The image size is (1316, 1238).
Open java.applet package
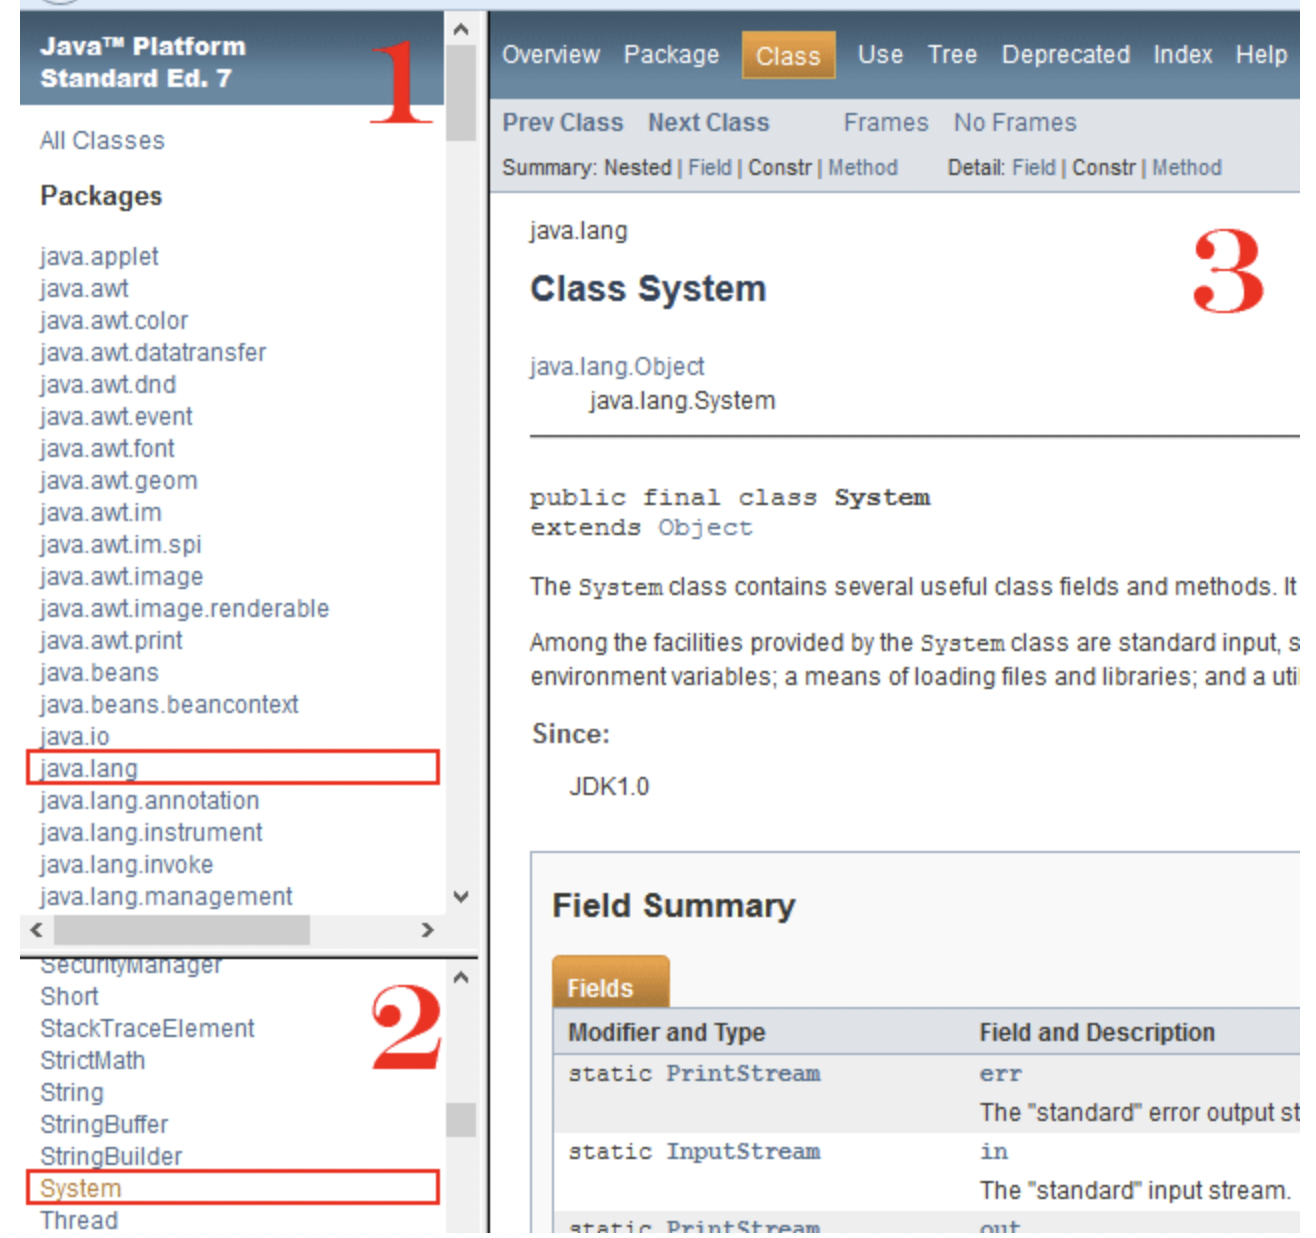coord(99,257)
